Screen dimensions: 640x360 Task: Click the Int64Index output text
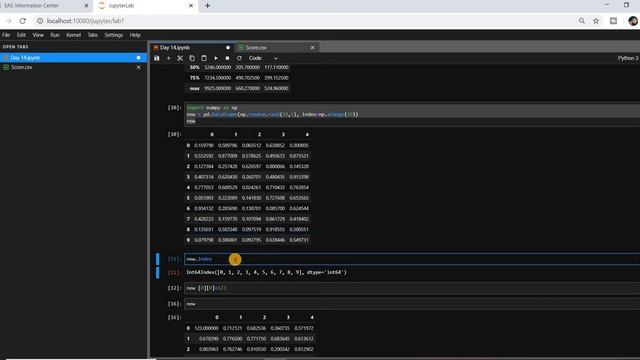click(266, 272)
